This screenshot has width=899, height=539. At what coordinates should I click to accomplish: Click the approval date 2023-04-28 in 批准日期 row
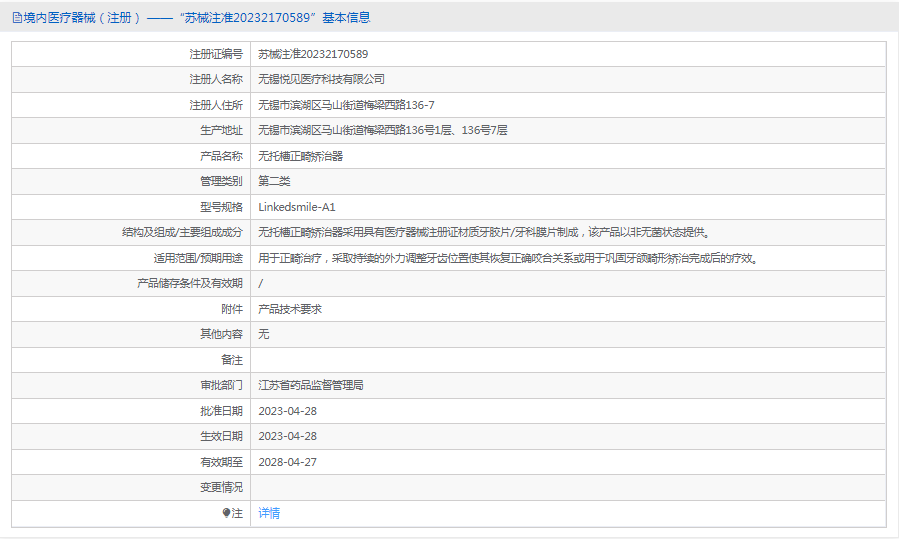(287, 411)
